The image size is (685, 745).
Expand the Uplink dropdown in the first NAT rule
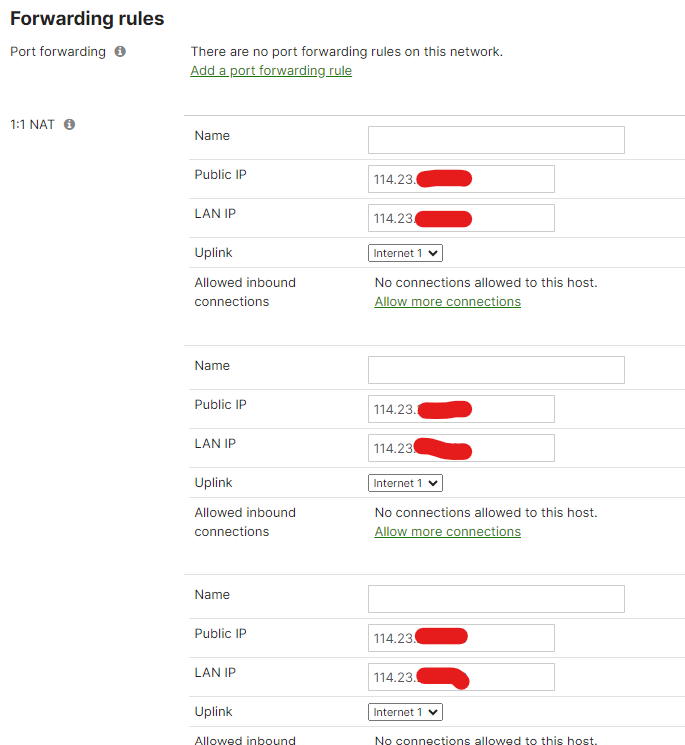405,254
